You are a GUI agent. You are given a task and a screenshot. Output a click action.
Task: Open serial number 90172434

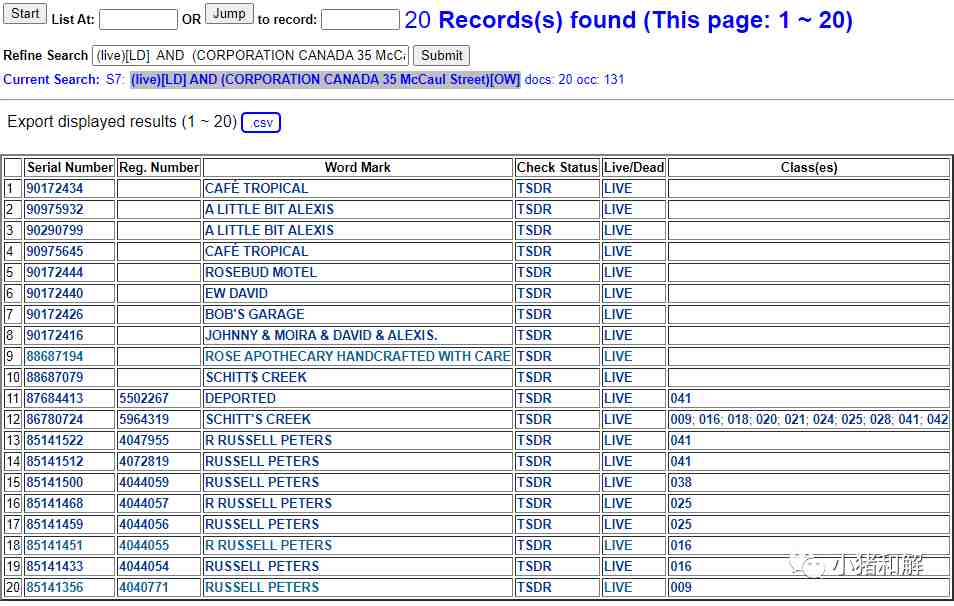click(x=55, y=188)
